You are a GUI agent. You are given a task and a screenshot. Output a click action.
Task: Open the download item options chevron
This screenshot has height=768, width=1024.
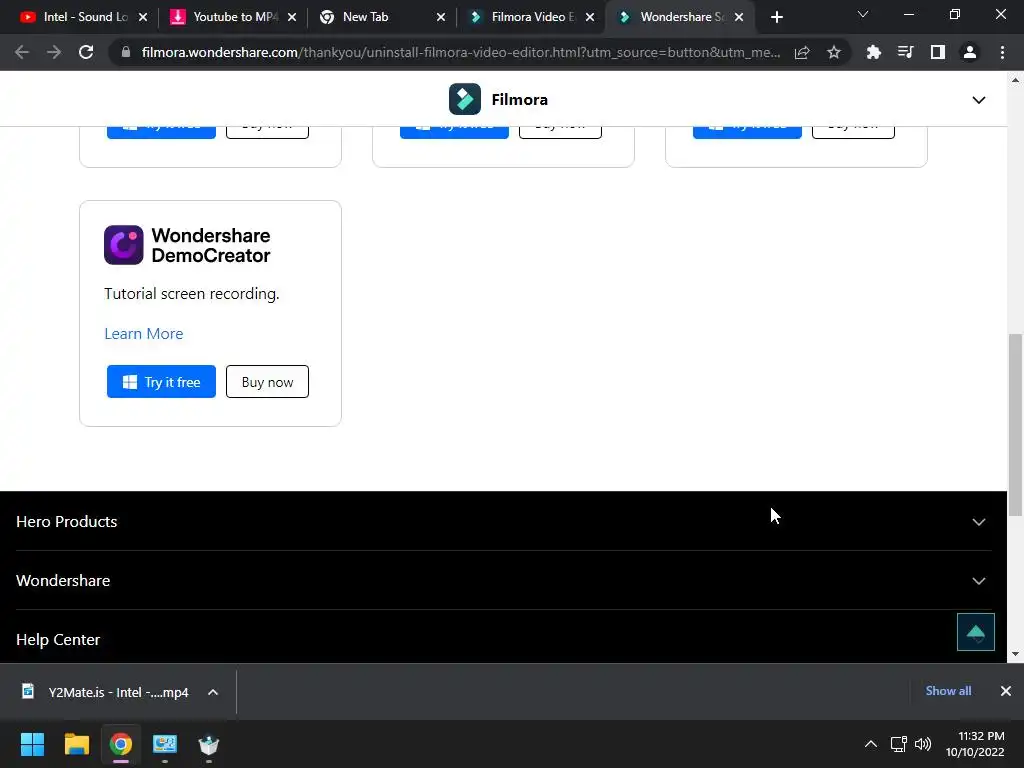(213, 692)
